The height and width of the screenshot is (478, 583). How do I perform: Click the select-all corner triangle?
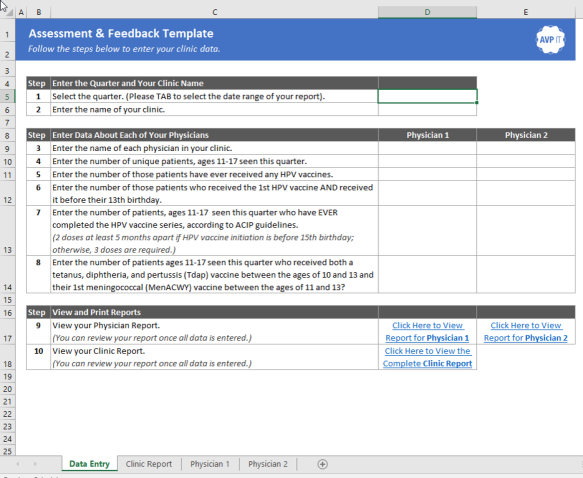coord(8,12)
